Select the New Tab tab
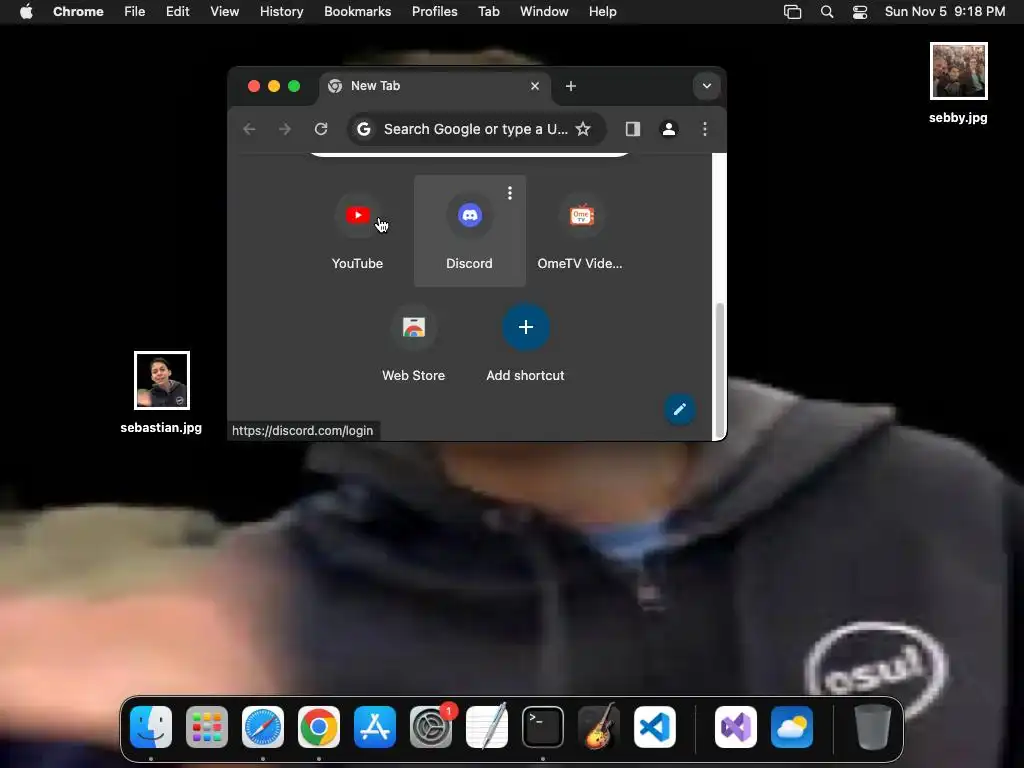The width and height of the screenshot is (1024, 768). coord(435,86)
